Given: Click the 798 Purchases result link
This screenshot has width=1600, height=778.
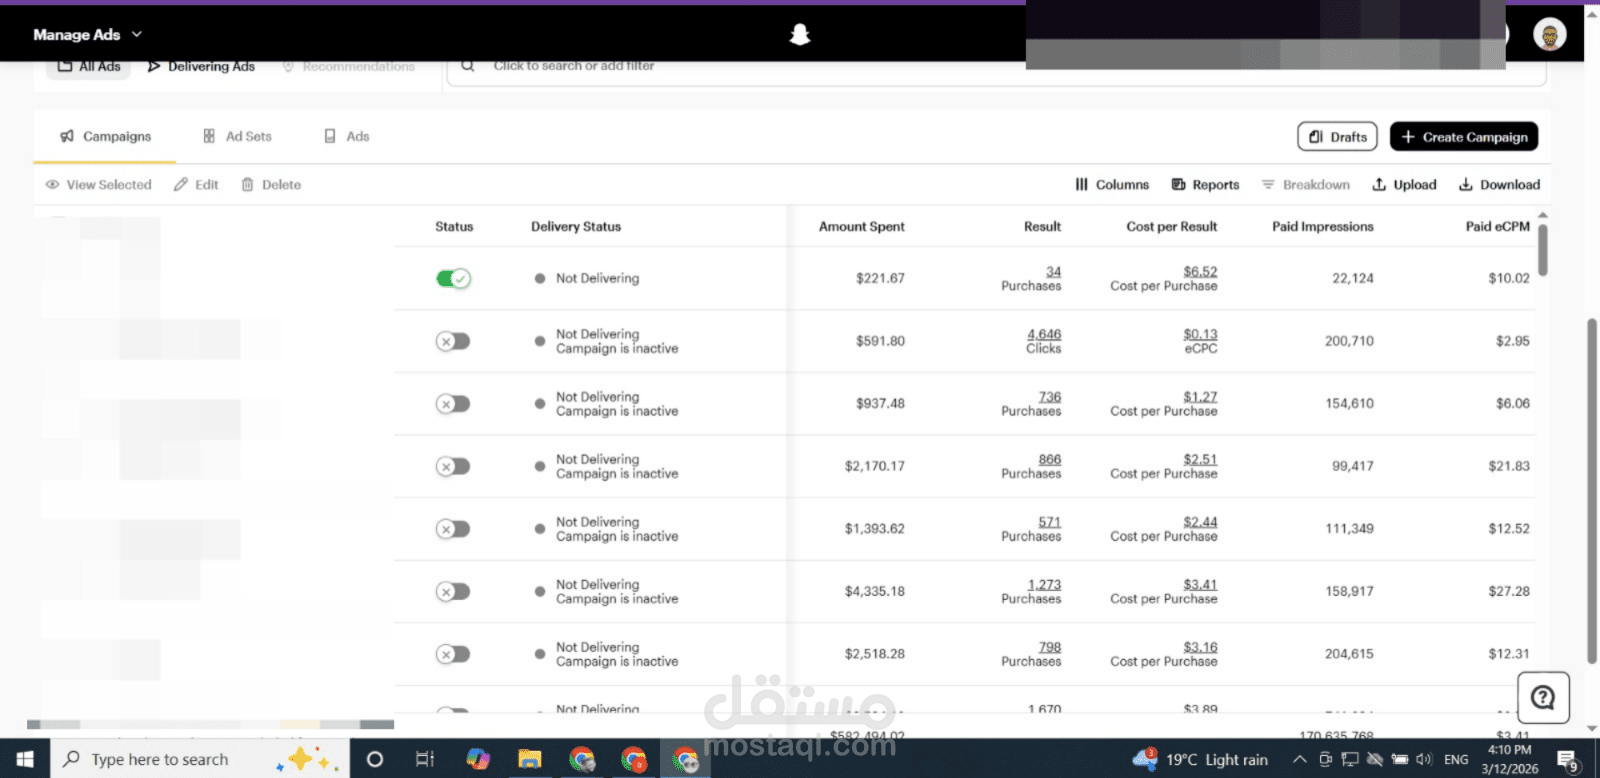Looking at the screenshot, I should tap(1050, 648).
